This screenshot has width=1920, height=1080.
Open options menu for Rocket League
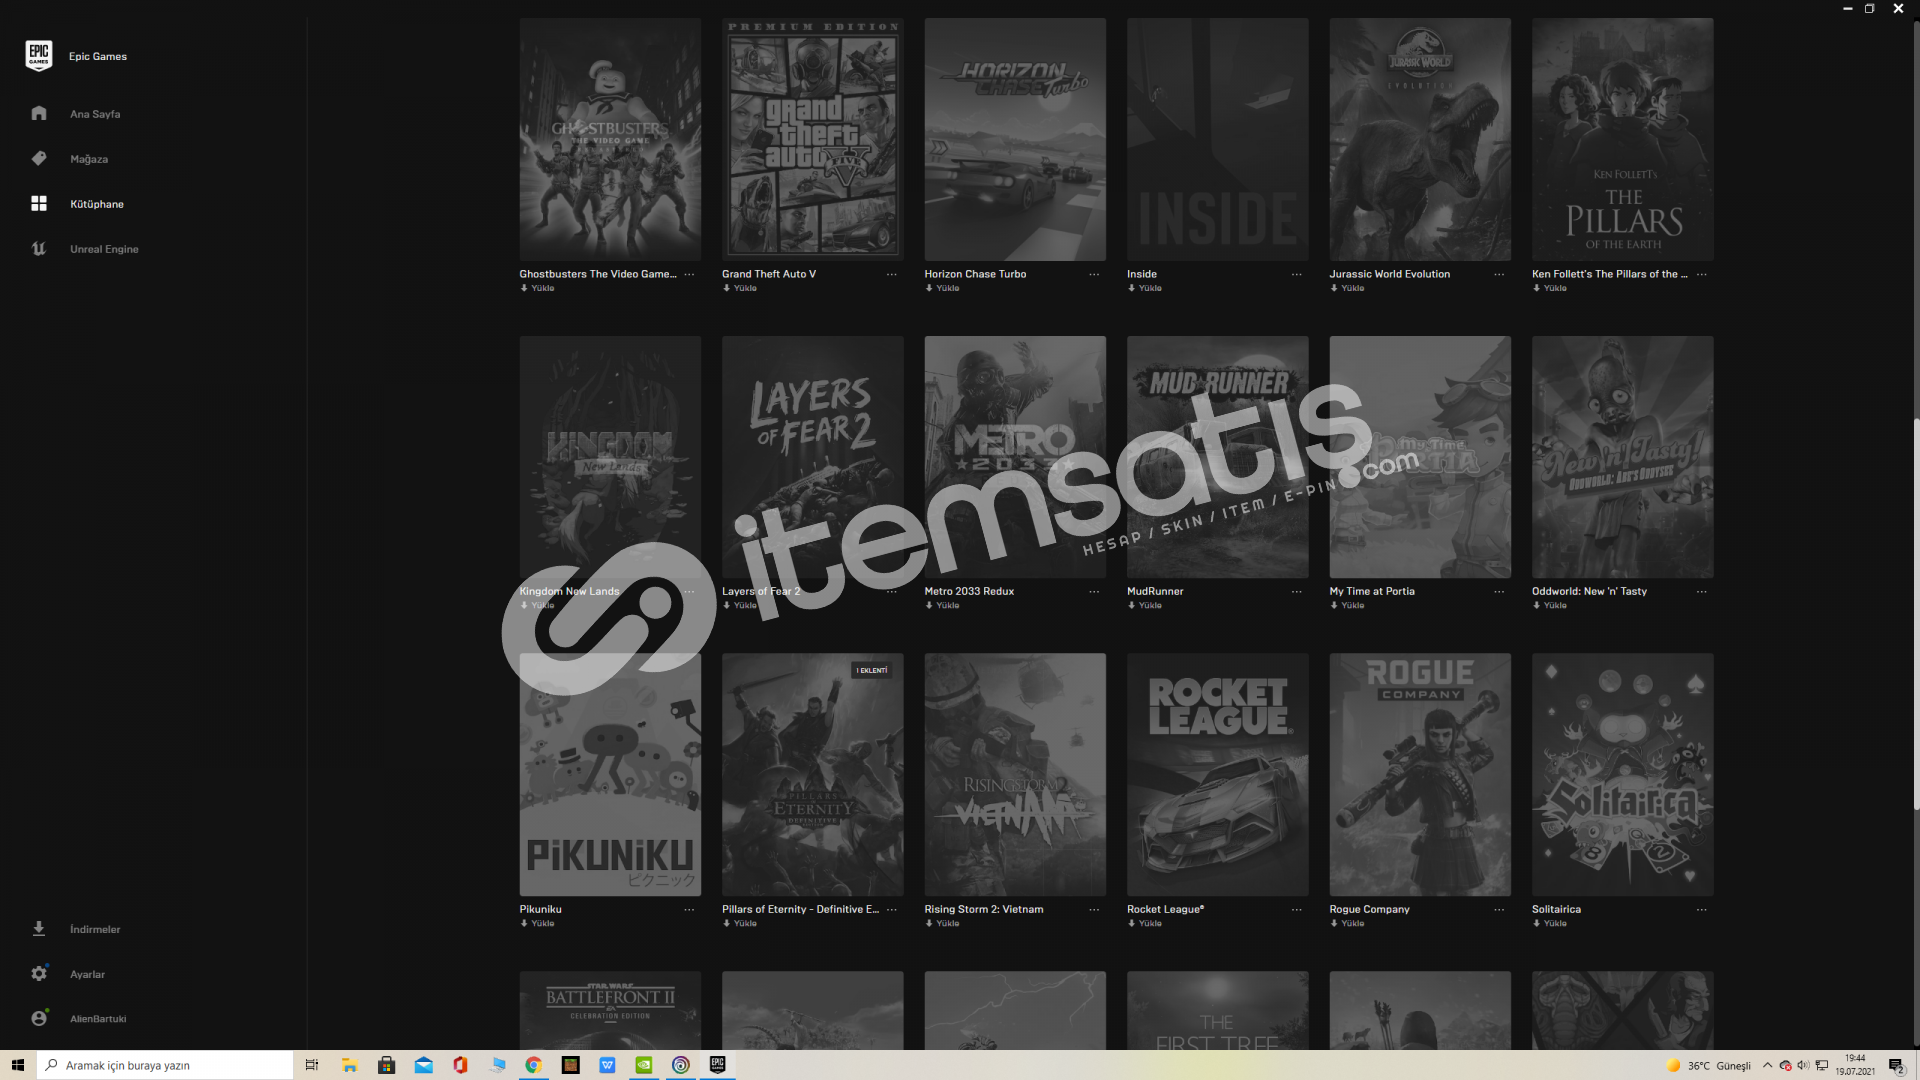(x=1296, y=909)
